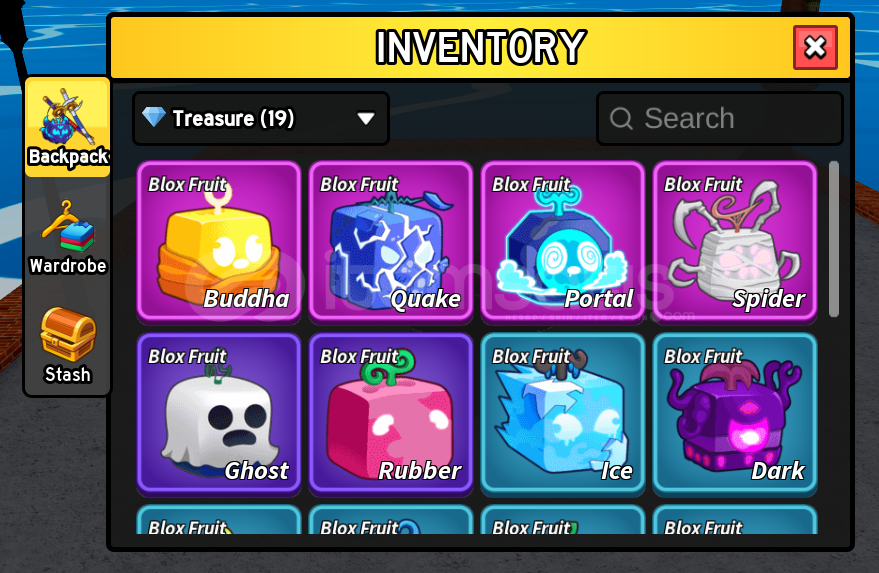Select the Ghost Blox Fruit
The image size is (879, 573).
219,414
